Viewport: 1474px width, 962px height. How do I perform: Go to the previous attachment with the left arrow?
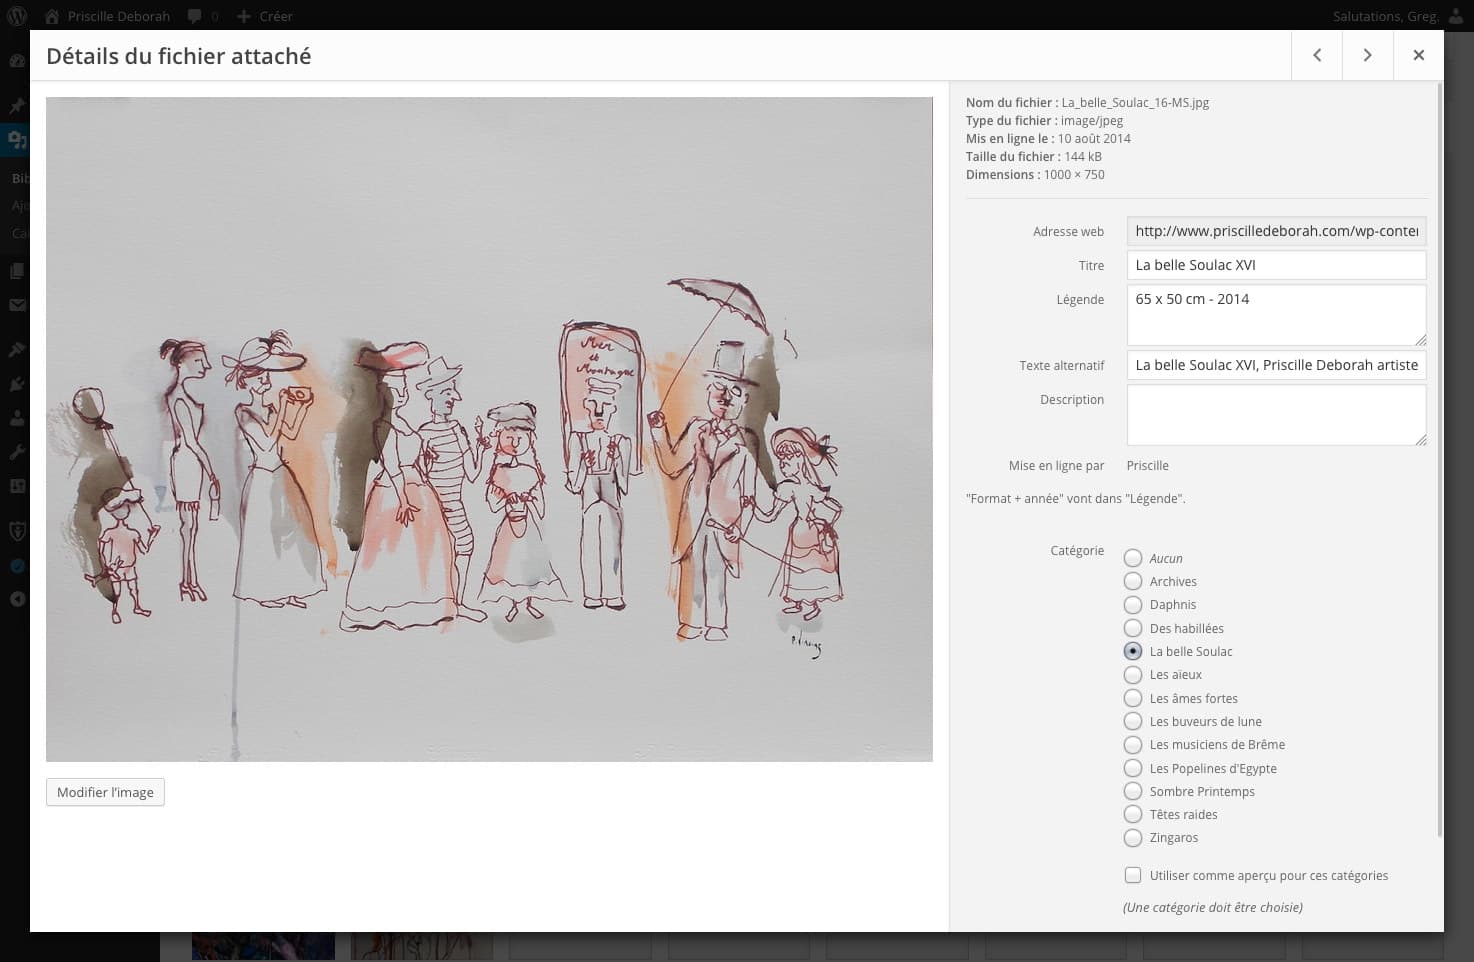point(1317,55)
